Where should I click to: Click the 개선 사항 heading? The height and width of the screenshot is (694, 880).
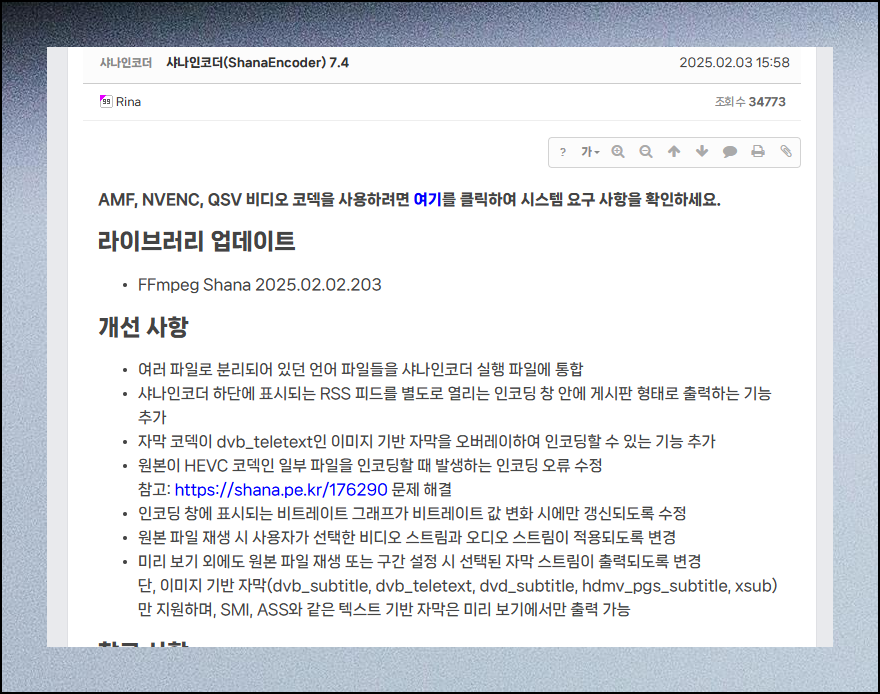[x=143, y=327]
